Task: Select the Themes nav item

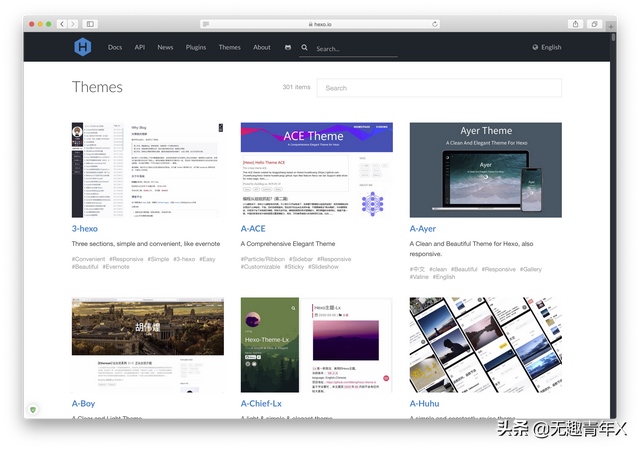Action: (229, 47)
